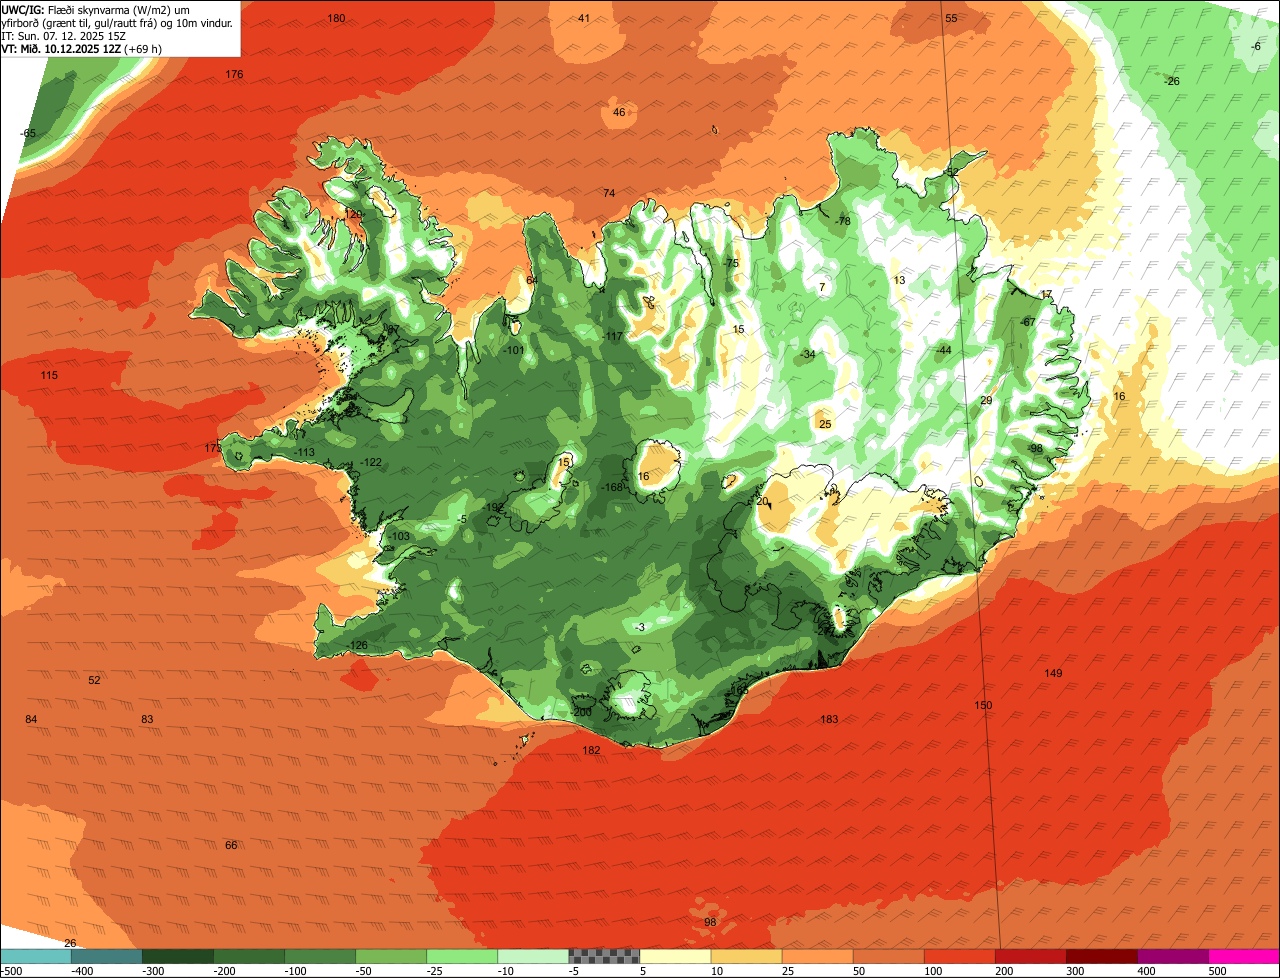This screenshot has height=978, width=1280.
Task: Select the 5 to 10 pale yellow swatch
Action: coord(675,956)
